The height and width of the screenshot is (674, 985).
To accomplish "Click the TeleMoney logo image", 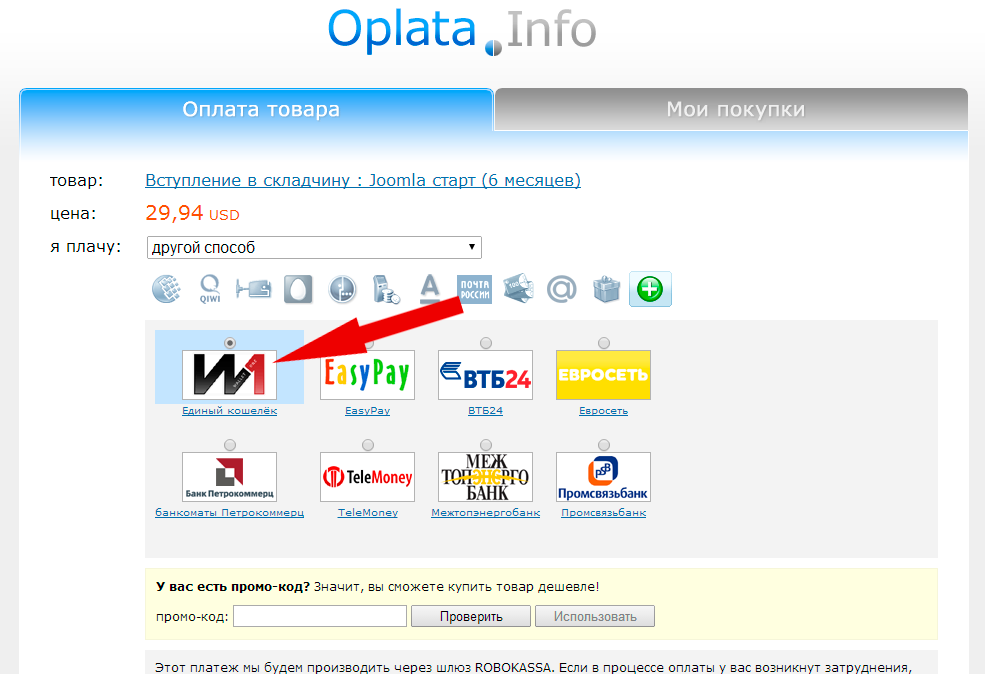I will pos(367,477).
